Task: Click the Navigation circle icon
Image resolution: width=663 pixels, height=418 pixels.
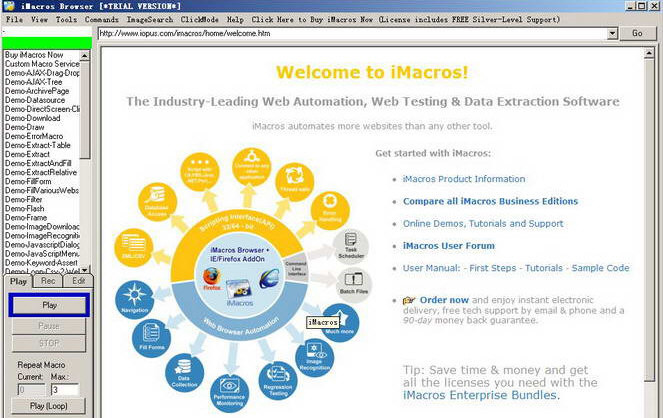Action: pyautogui.click(x=134, y=299)
